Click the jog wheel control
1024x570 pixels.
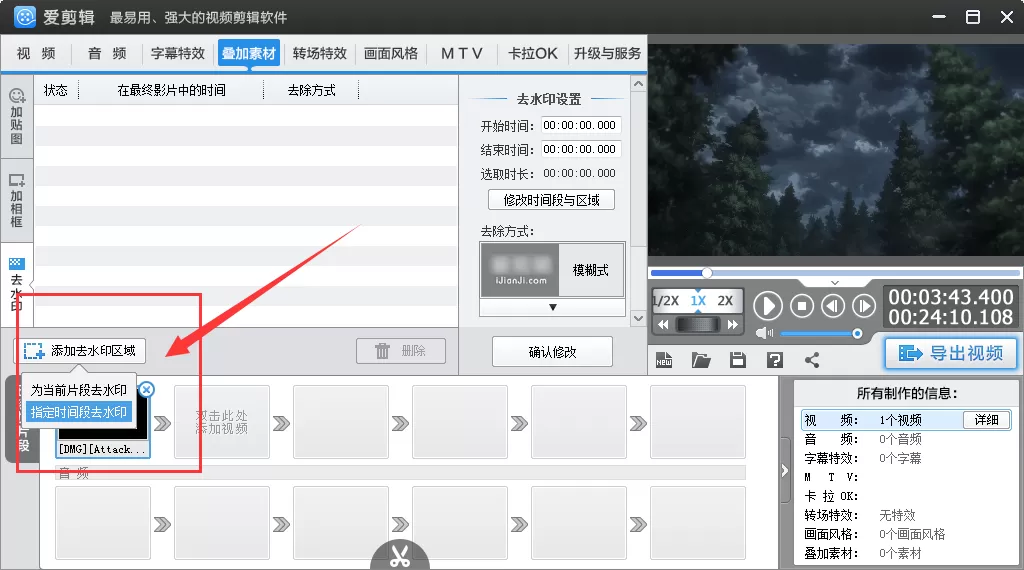[698, 325]
